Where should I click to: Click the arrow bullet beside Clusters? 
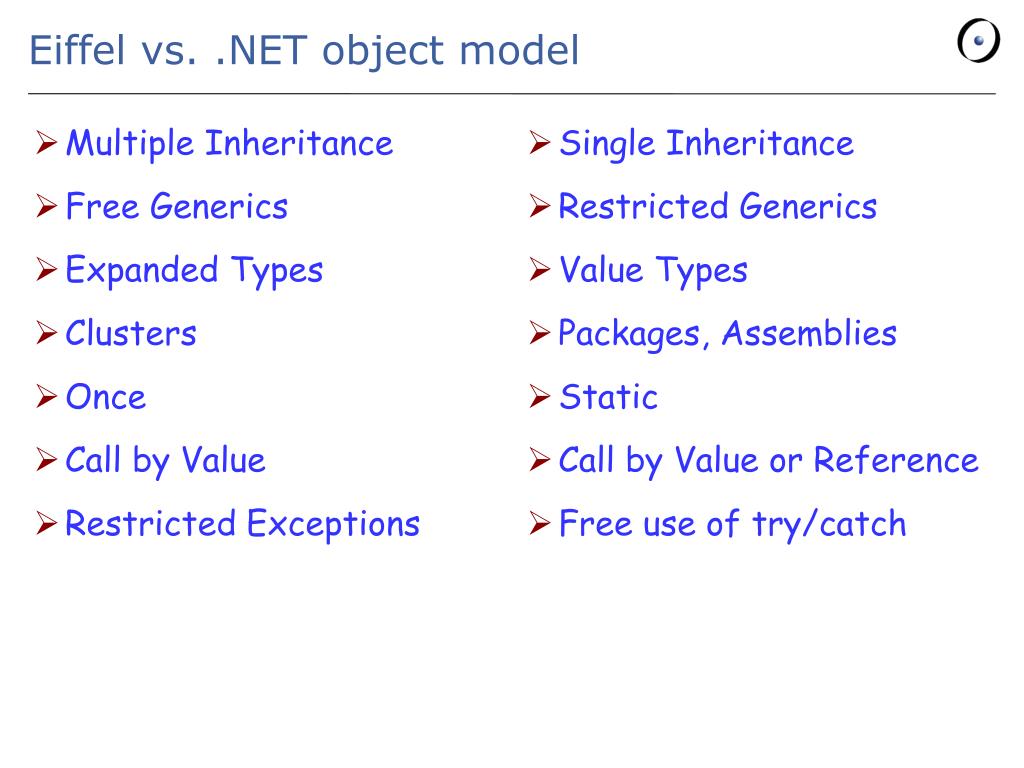(x=46, y=332)
